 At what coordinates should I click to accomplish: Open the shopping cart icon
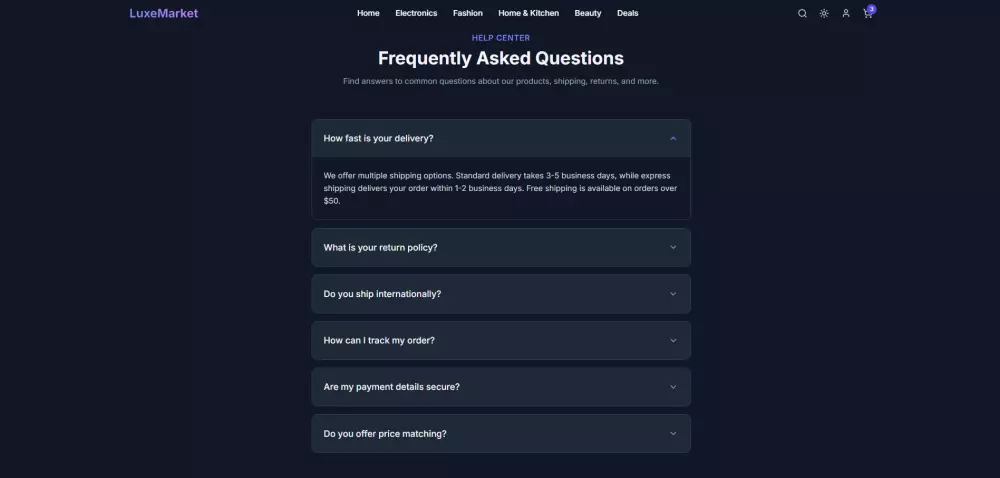coord(867,14)
